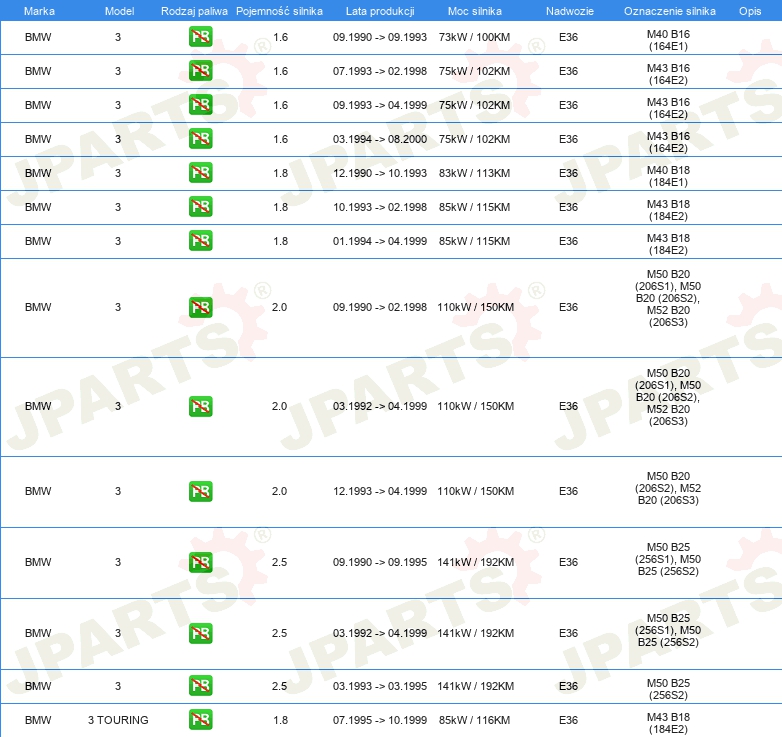Select the 03.1993 -> 03.1995 production dates
Image resolution: width=782 pixels, height=737 pixels.
(x=380, y=686)
